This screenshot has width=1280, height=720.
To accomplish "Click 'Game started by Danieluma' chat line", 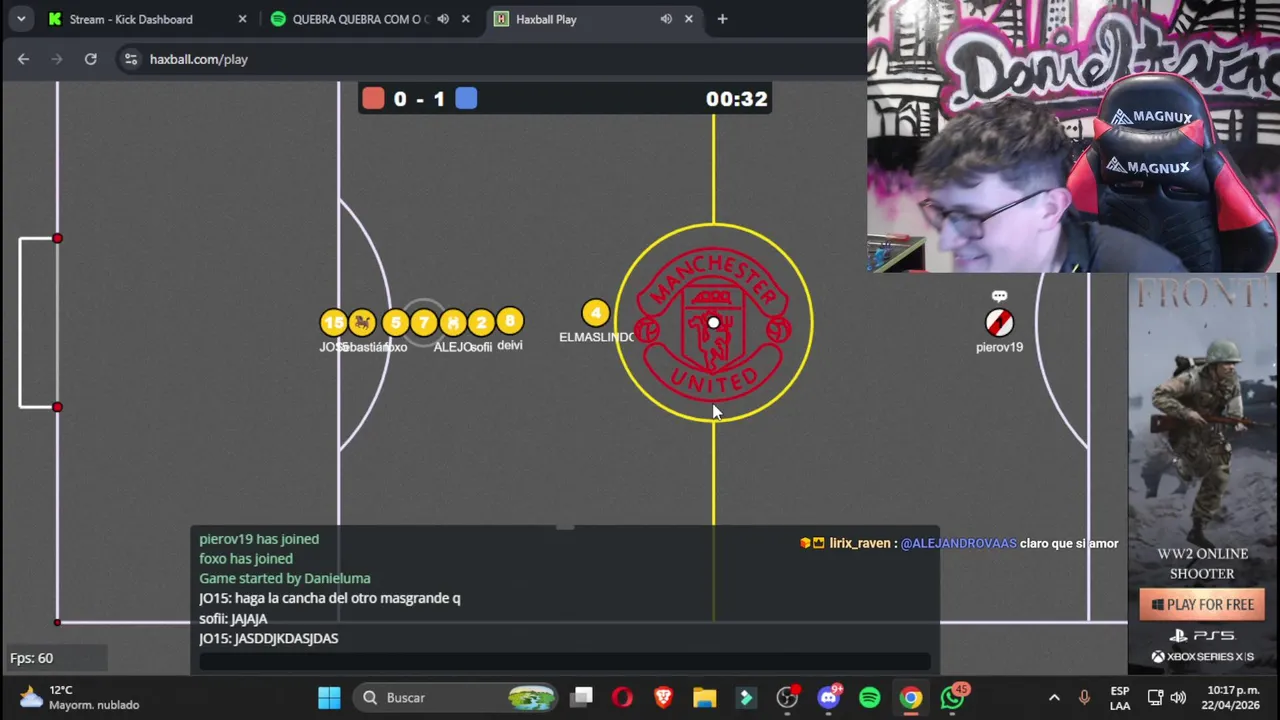I will point(285,578).
